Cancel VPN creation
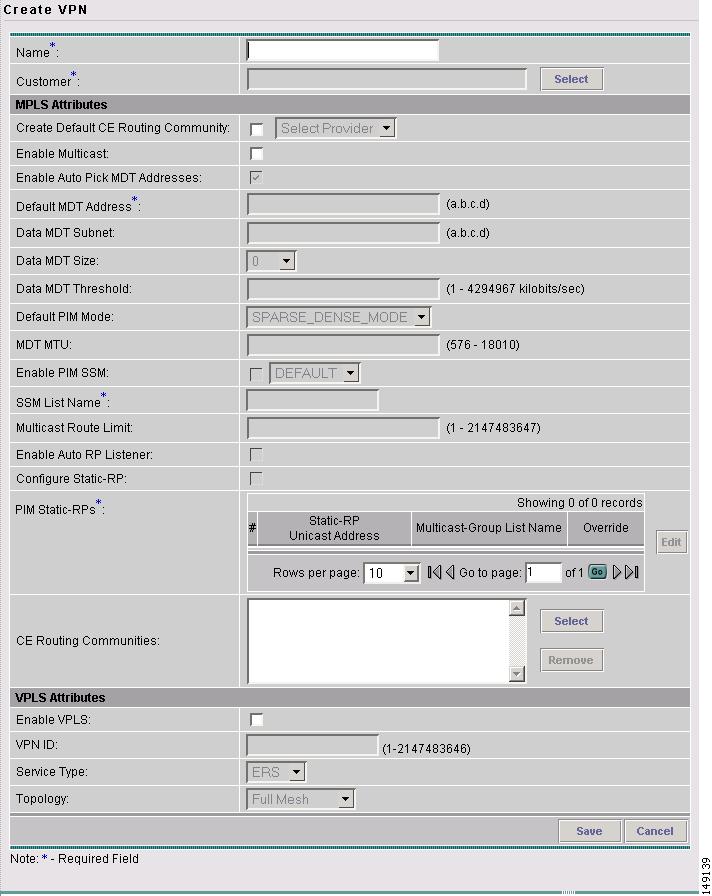Image resolution: width=712 pixels, height=896 pixels. tap(655, 831)
